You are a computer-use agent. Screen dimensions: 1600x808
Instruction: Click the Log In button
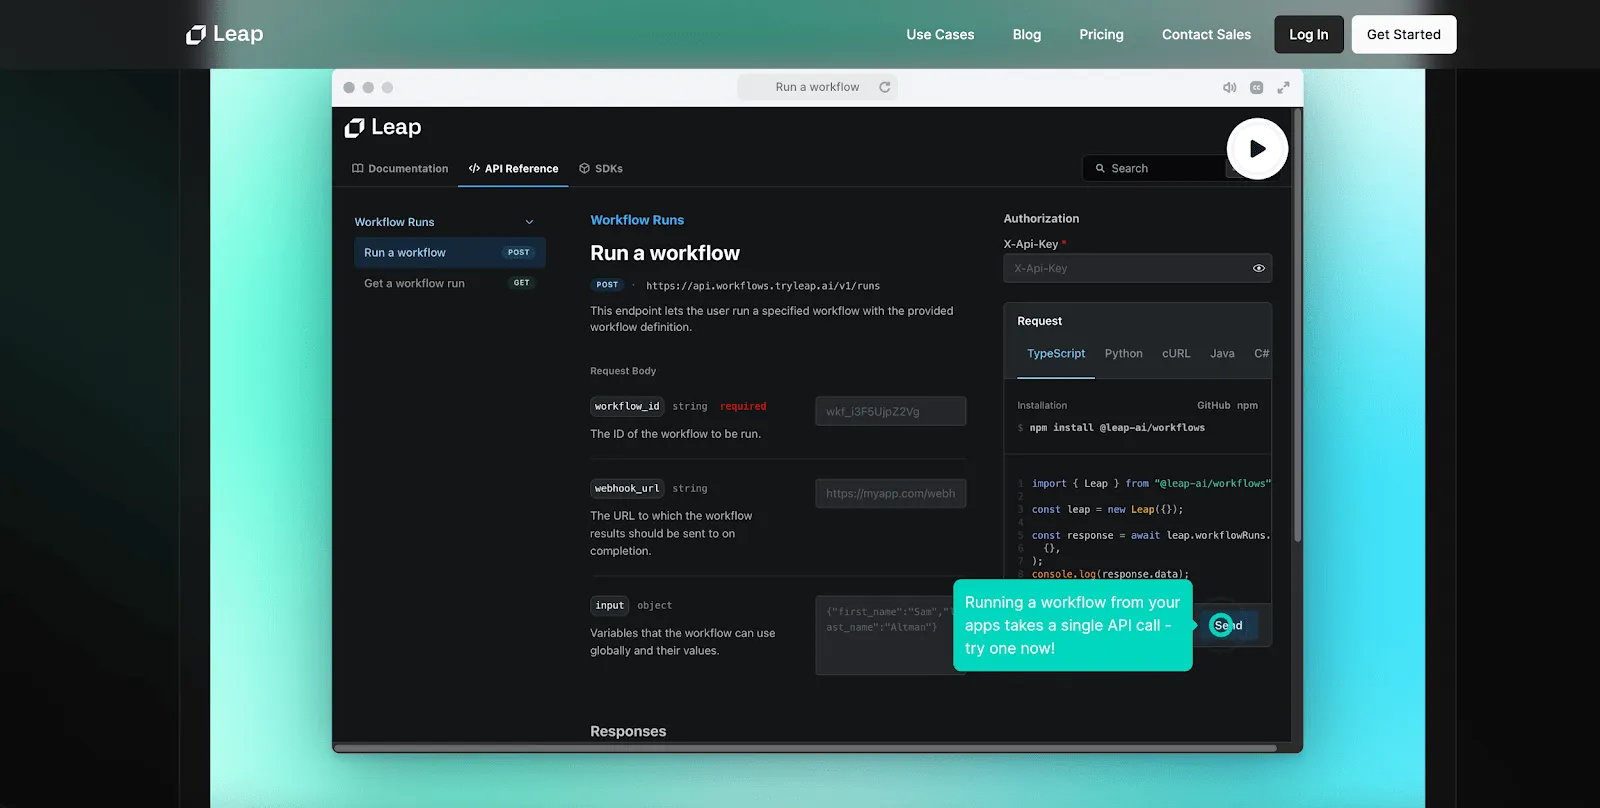1308,34
